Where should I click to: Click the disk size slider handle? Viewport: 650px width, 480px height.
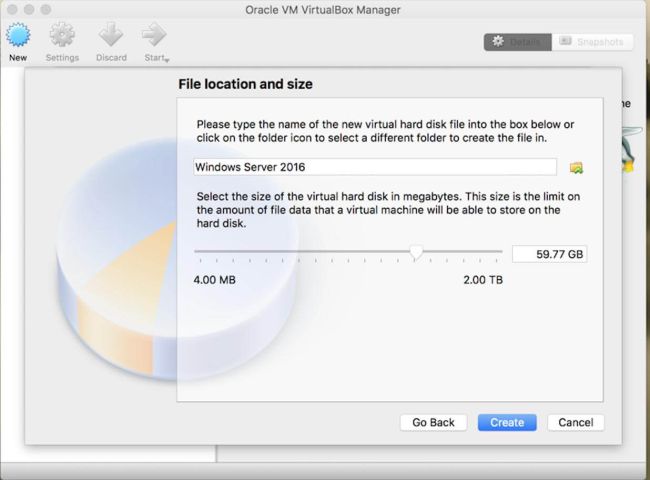point(416,253)
